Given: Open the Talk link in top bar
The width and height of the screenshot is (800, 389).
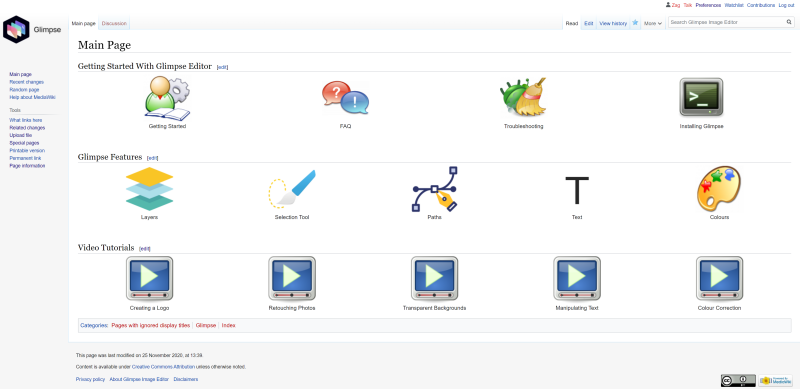Looking at the screenshot, I should [x=688, y=5].
